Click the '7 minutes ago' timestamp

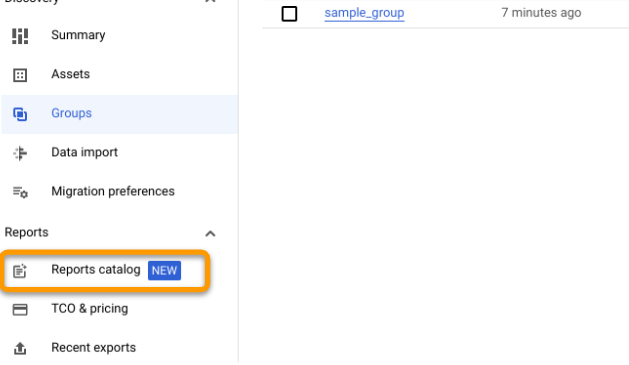pos(541,13)
